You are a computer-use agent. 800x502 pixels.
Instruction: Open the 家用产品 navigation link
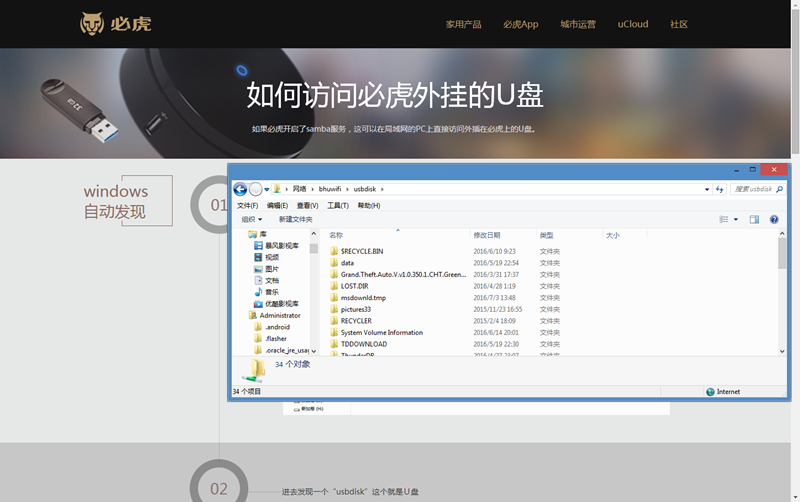[463, 24]
